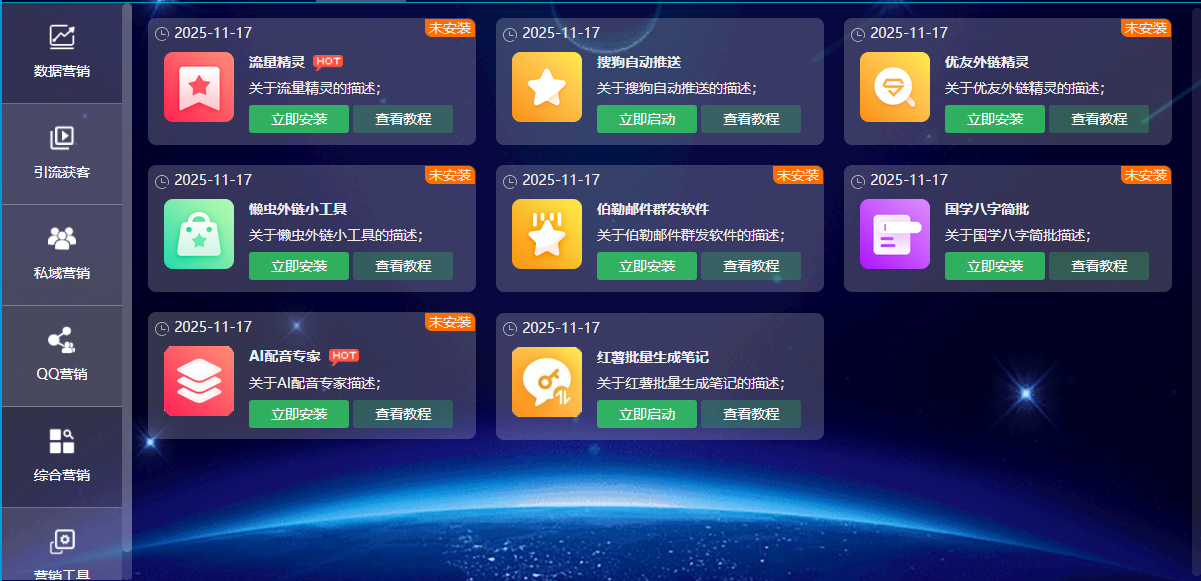
Task: Open the 数据营销 sidebar section
Action: [62, 52]
